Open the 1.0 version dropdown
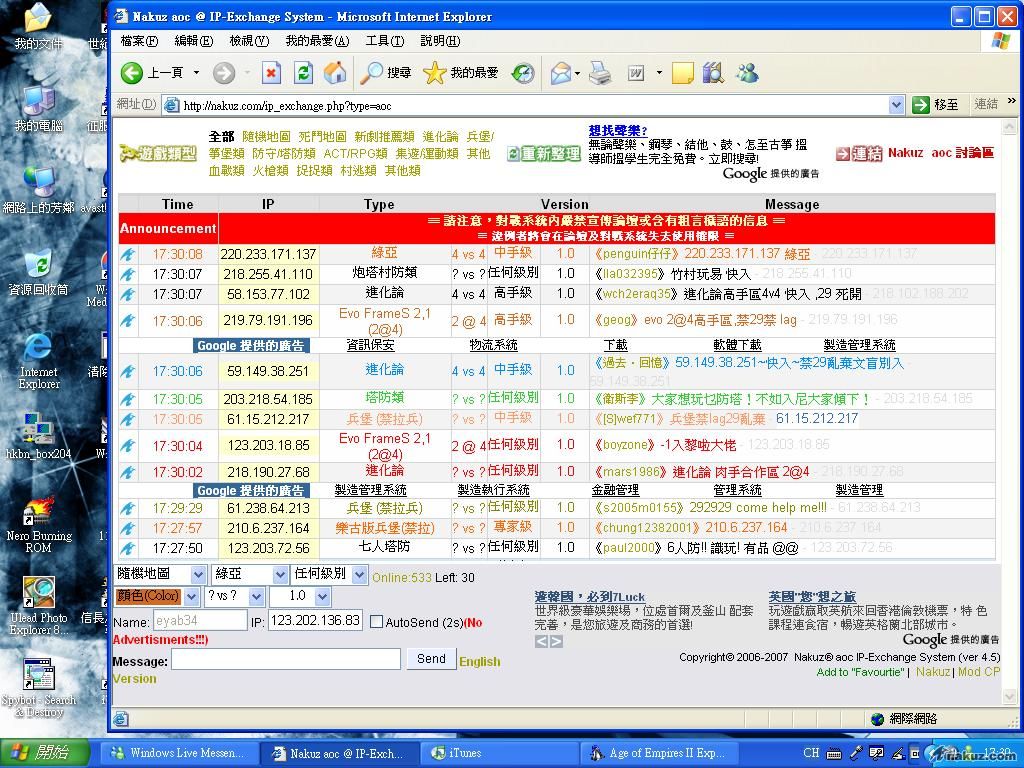 tap(323, 596)
